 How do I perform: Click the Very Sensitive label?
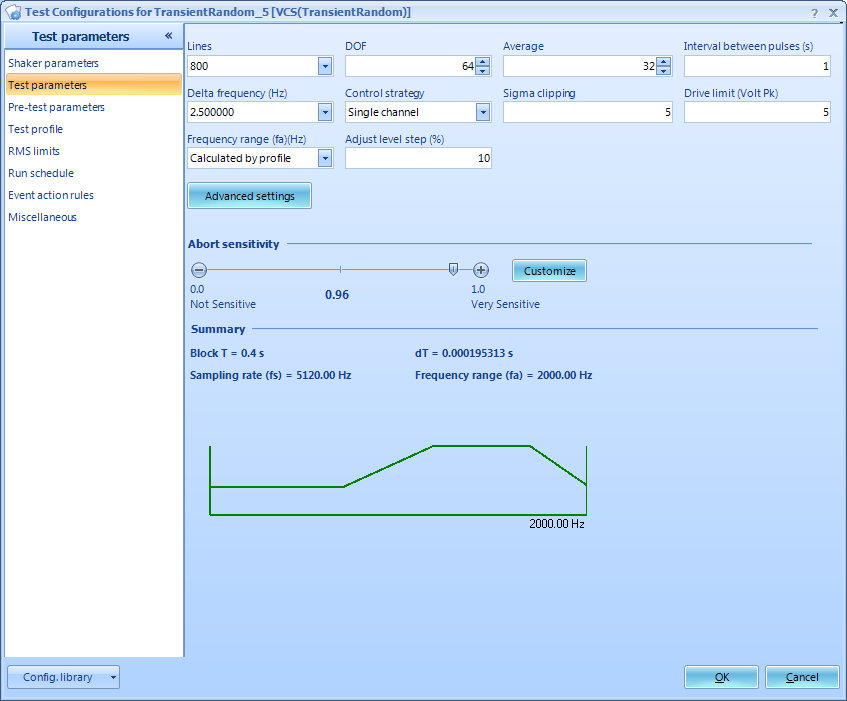pyautogui.click(x=505, y=305)
